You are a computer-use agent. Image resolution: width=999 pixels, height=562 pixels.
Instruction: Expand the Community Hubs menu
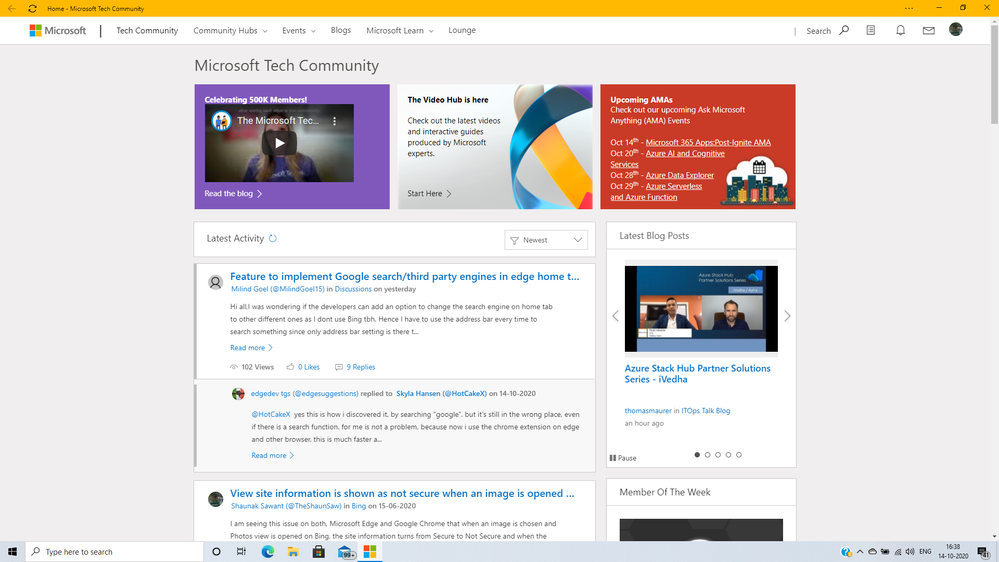pos(230,31)
